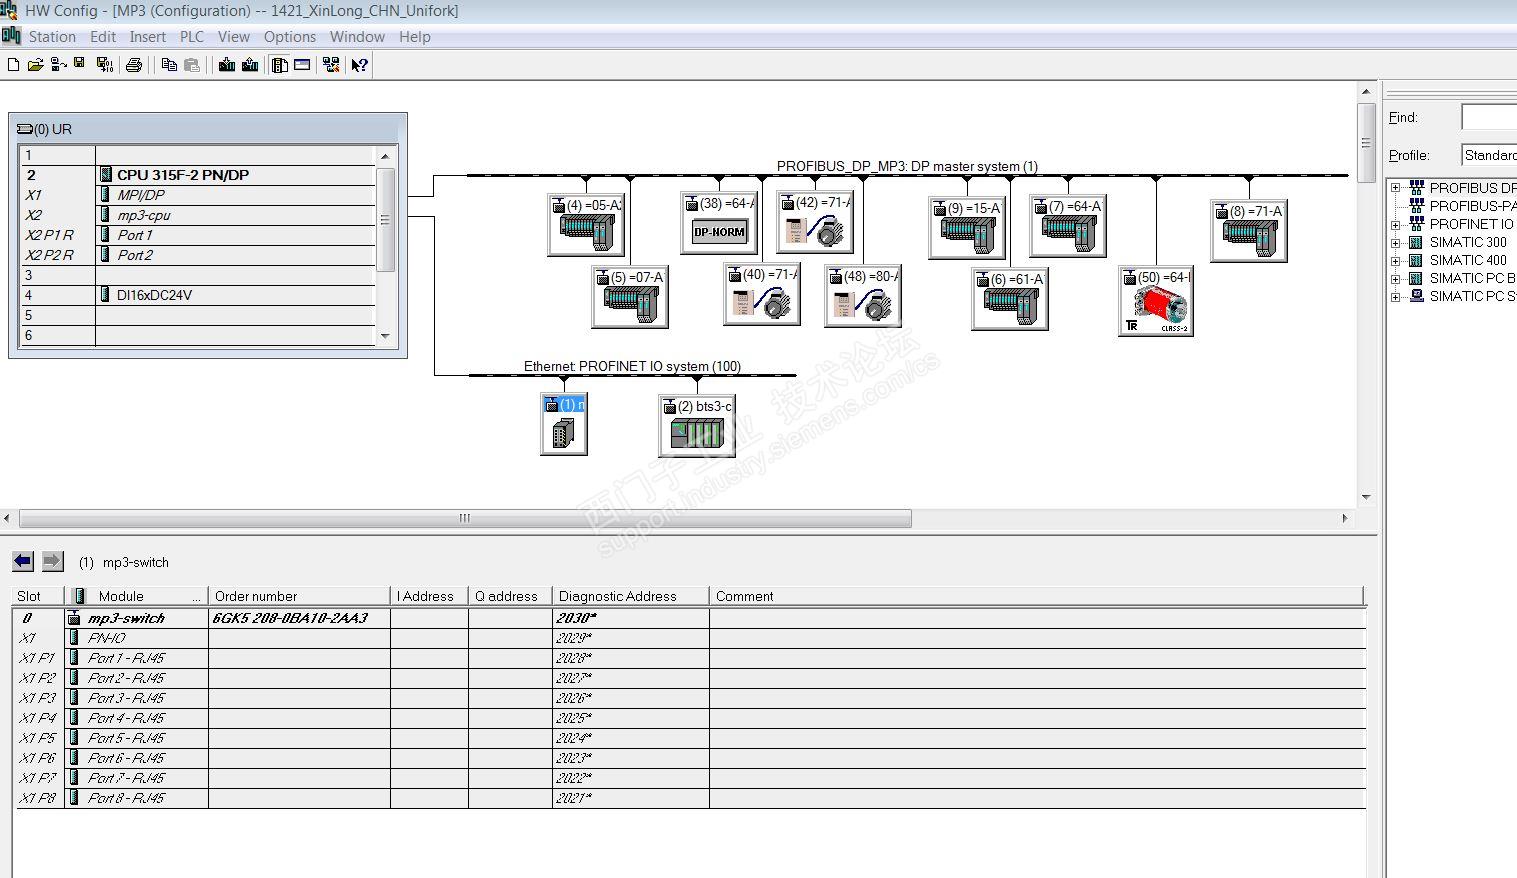Select DP slave (4) =05-A station icon

coord(586,224)
